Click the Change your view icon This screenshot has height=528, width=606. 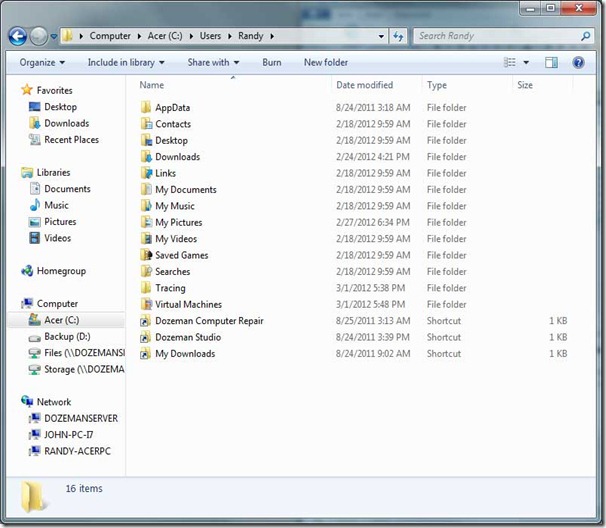pyautogui.click(x=509, y=62)
